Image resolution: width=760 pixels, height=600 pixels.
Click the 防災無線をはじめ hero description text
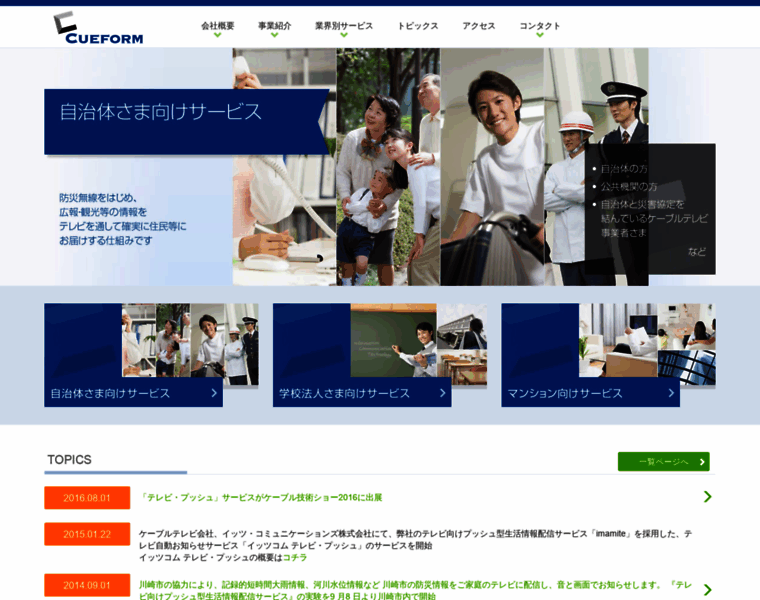coord(123,219)
